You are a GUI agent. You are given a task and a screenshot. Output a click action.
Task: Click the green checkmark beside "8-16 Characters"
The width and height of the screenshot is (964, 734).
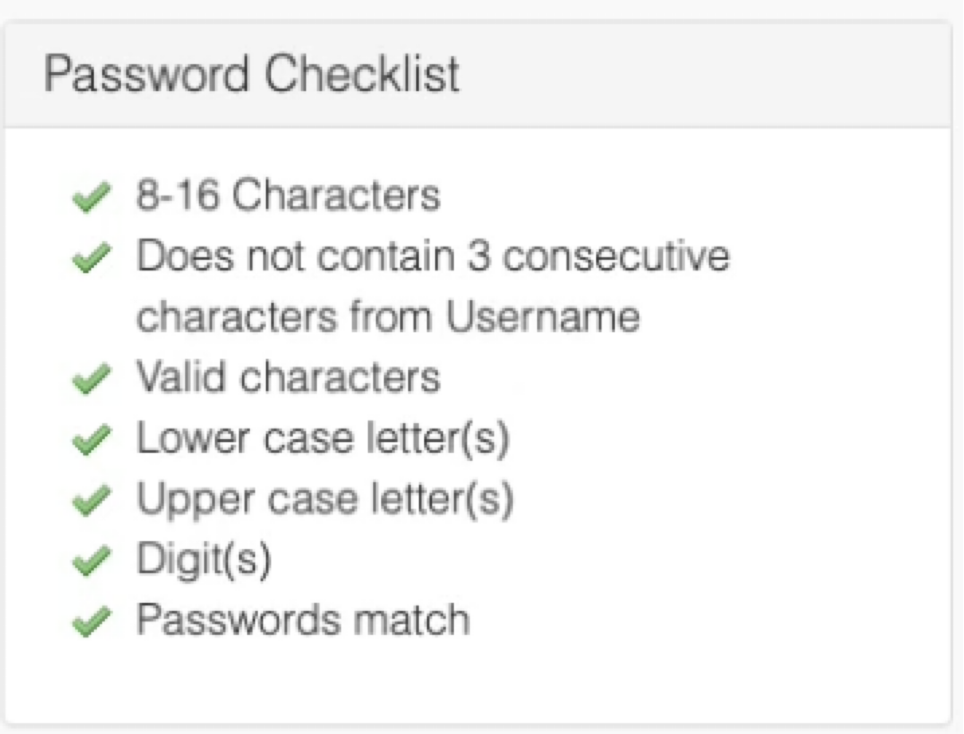(x=91, y=198)
